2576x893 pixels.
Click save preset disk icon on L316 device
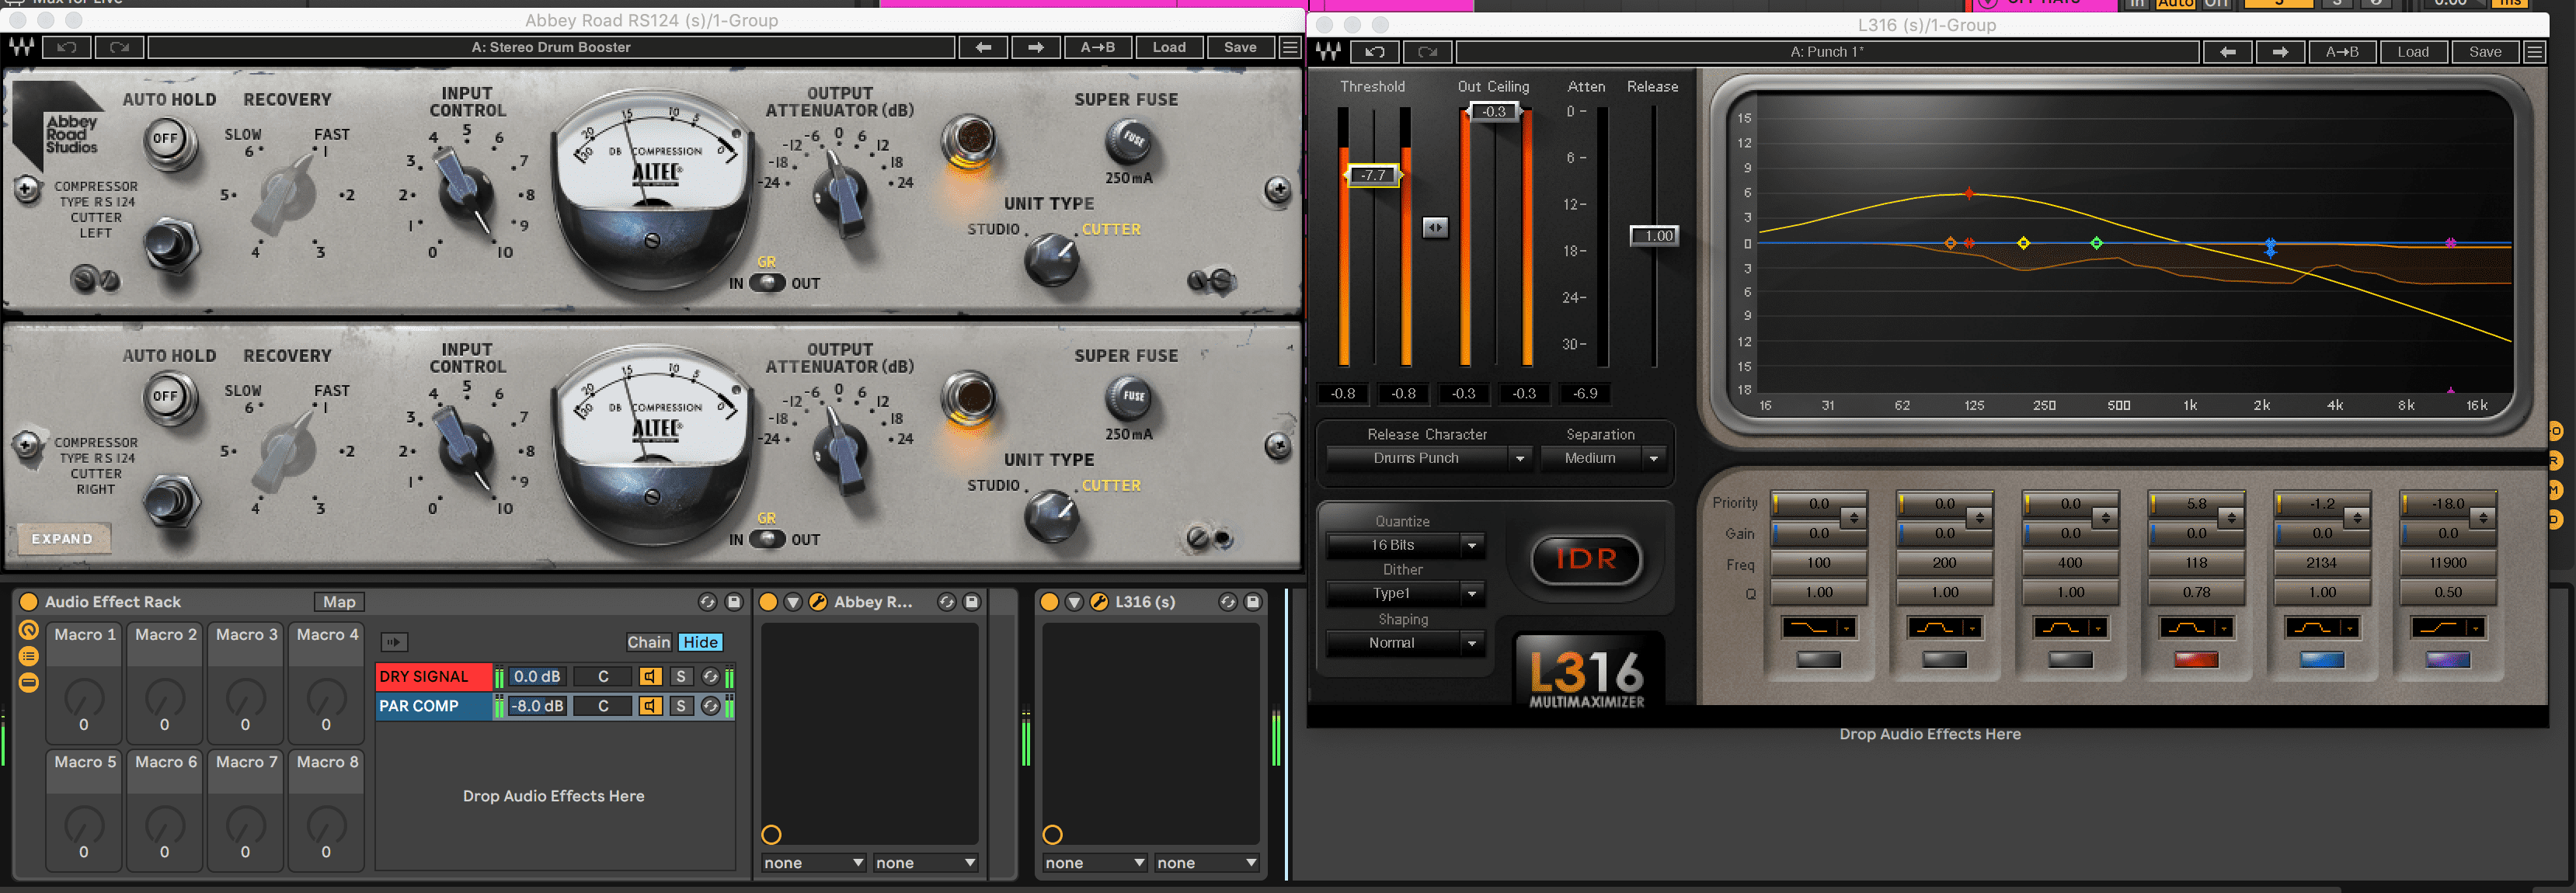1252,602
